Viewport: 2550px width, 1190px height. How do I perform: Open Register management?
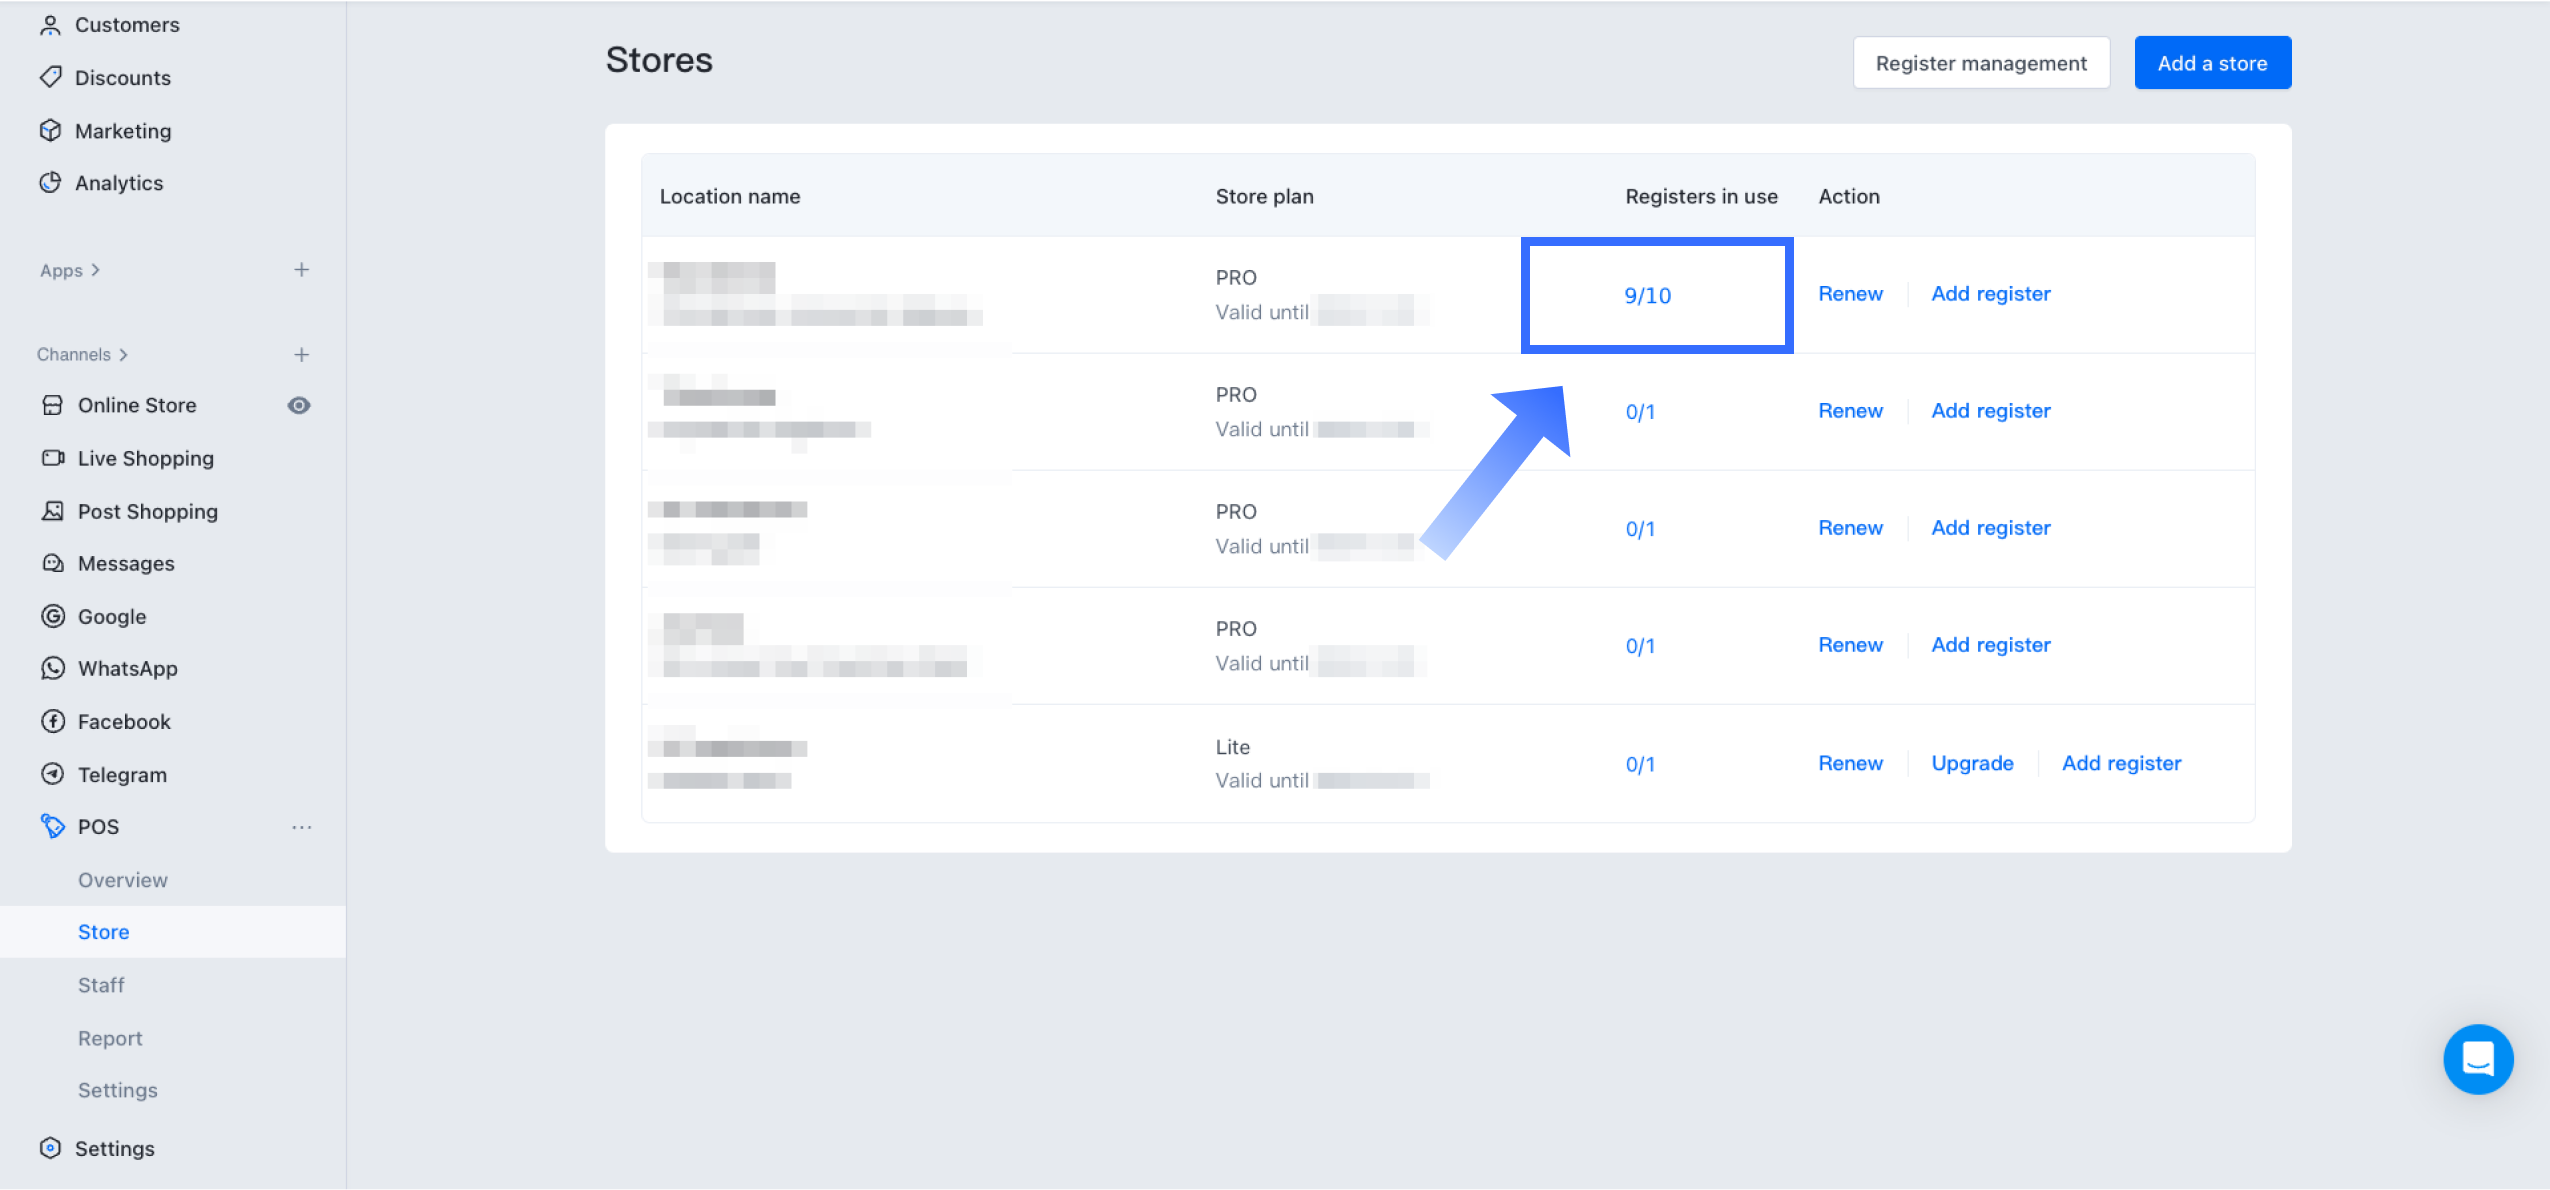[x=1980, y=63]
